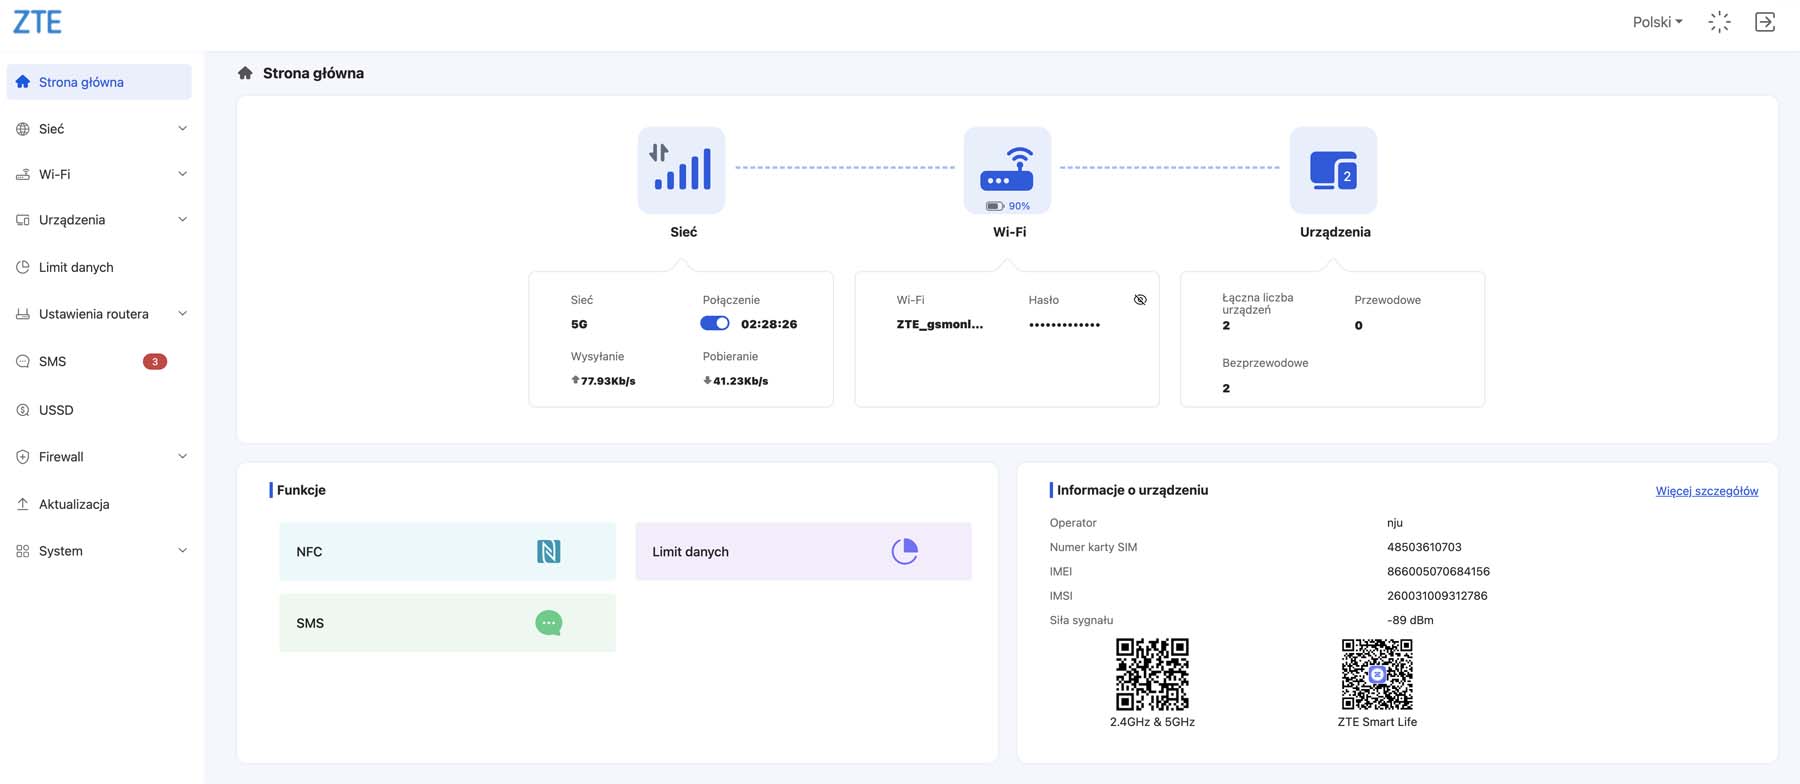Click the Informacje o urządzeniu heading
Image resolution: width=1800 pixels, height=784 pixels.
click(x=1132, y=490)
